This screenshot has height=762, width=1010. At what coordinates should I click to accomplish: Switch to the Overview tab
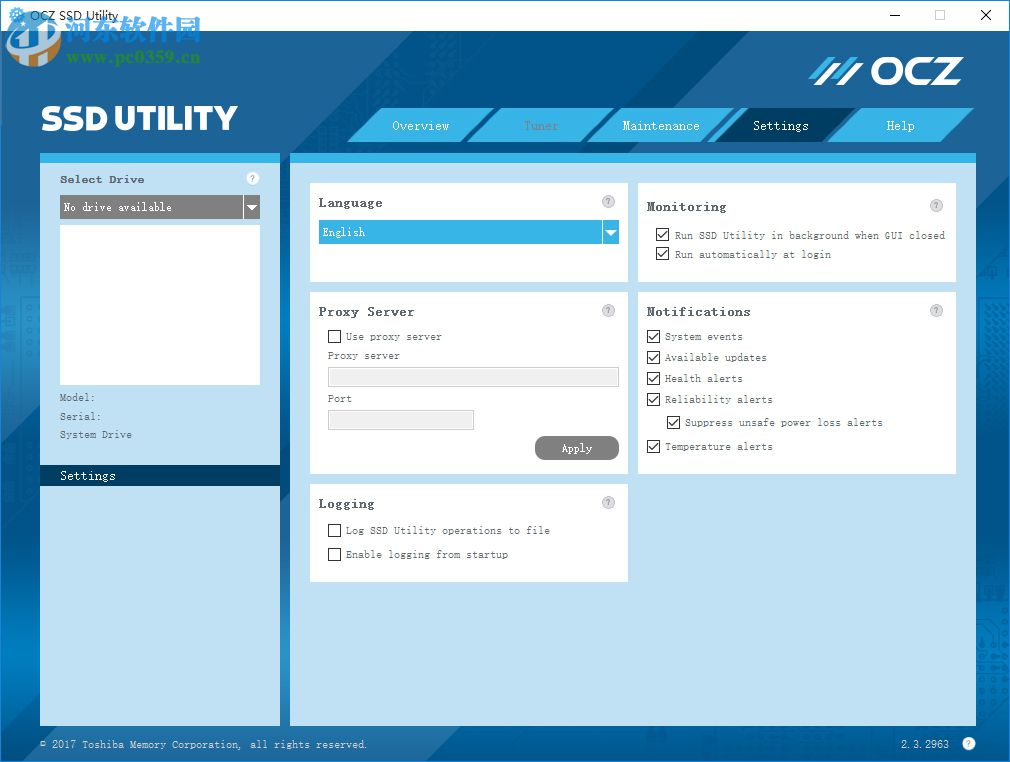tap(420, 125)
